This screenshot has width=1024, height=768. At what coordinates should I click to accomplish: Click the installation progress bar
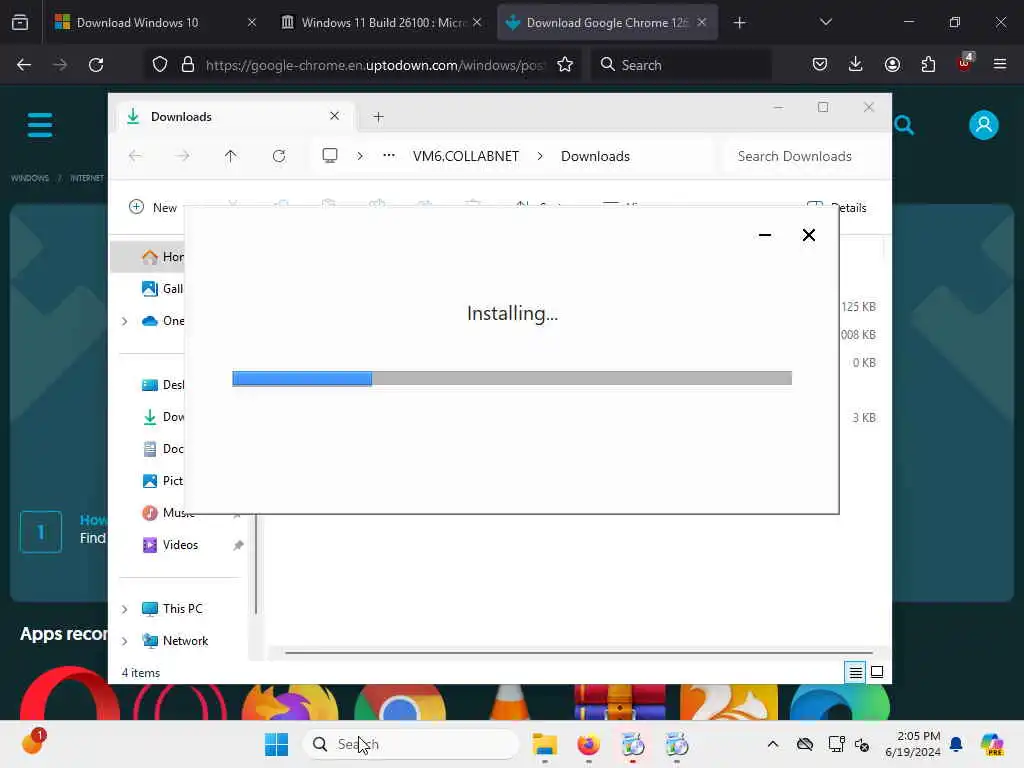[512, 378]
